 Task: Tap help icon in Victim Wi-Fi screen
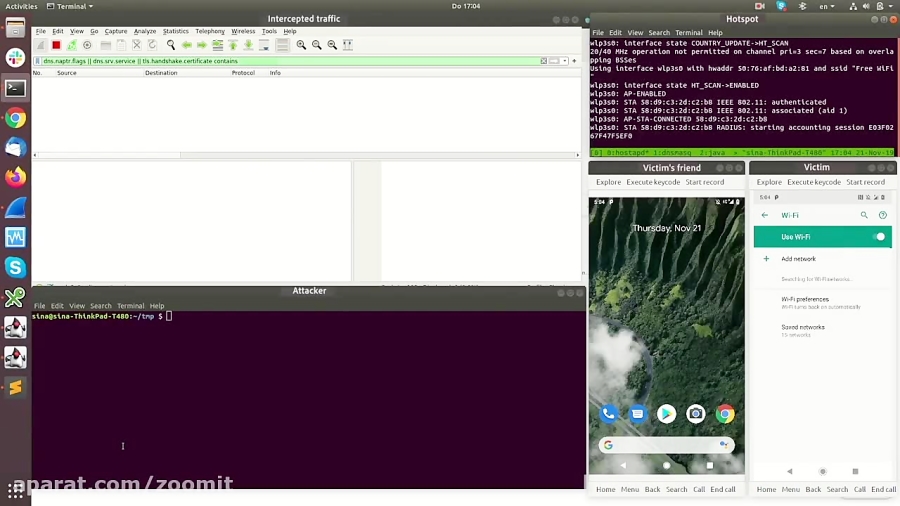[x=883, y=215]
